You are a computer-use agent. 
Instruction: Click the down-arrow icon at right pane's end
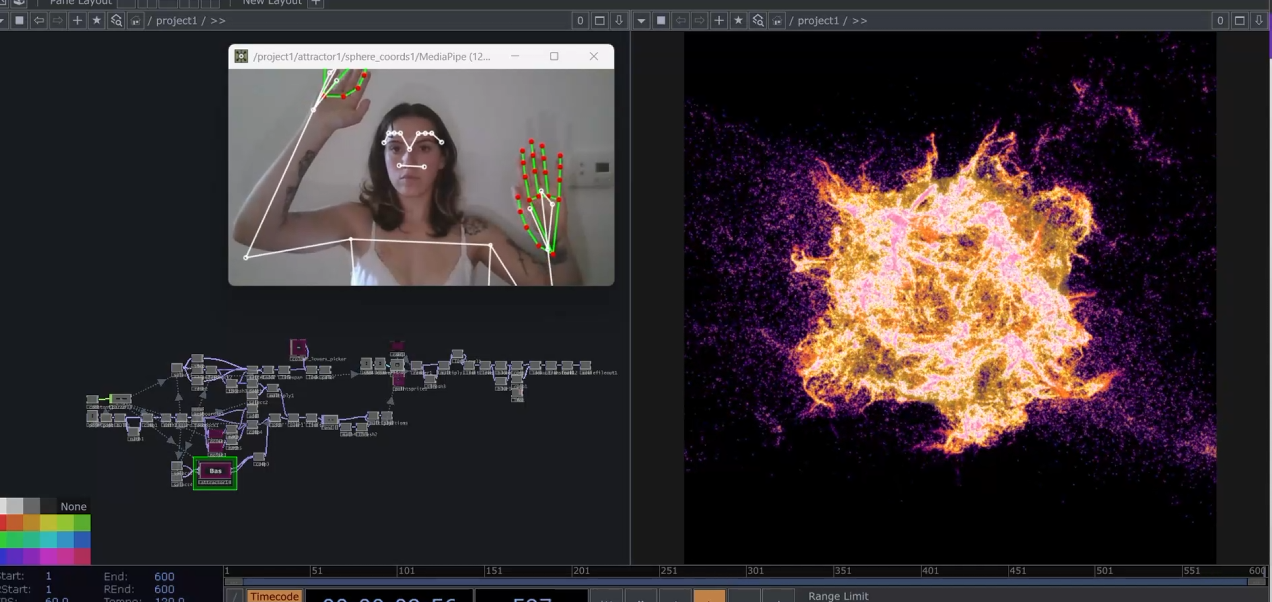click(1259, 20)
